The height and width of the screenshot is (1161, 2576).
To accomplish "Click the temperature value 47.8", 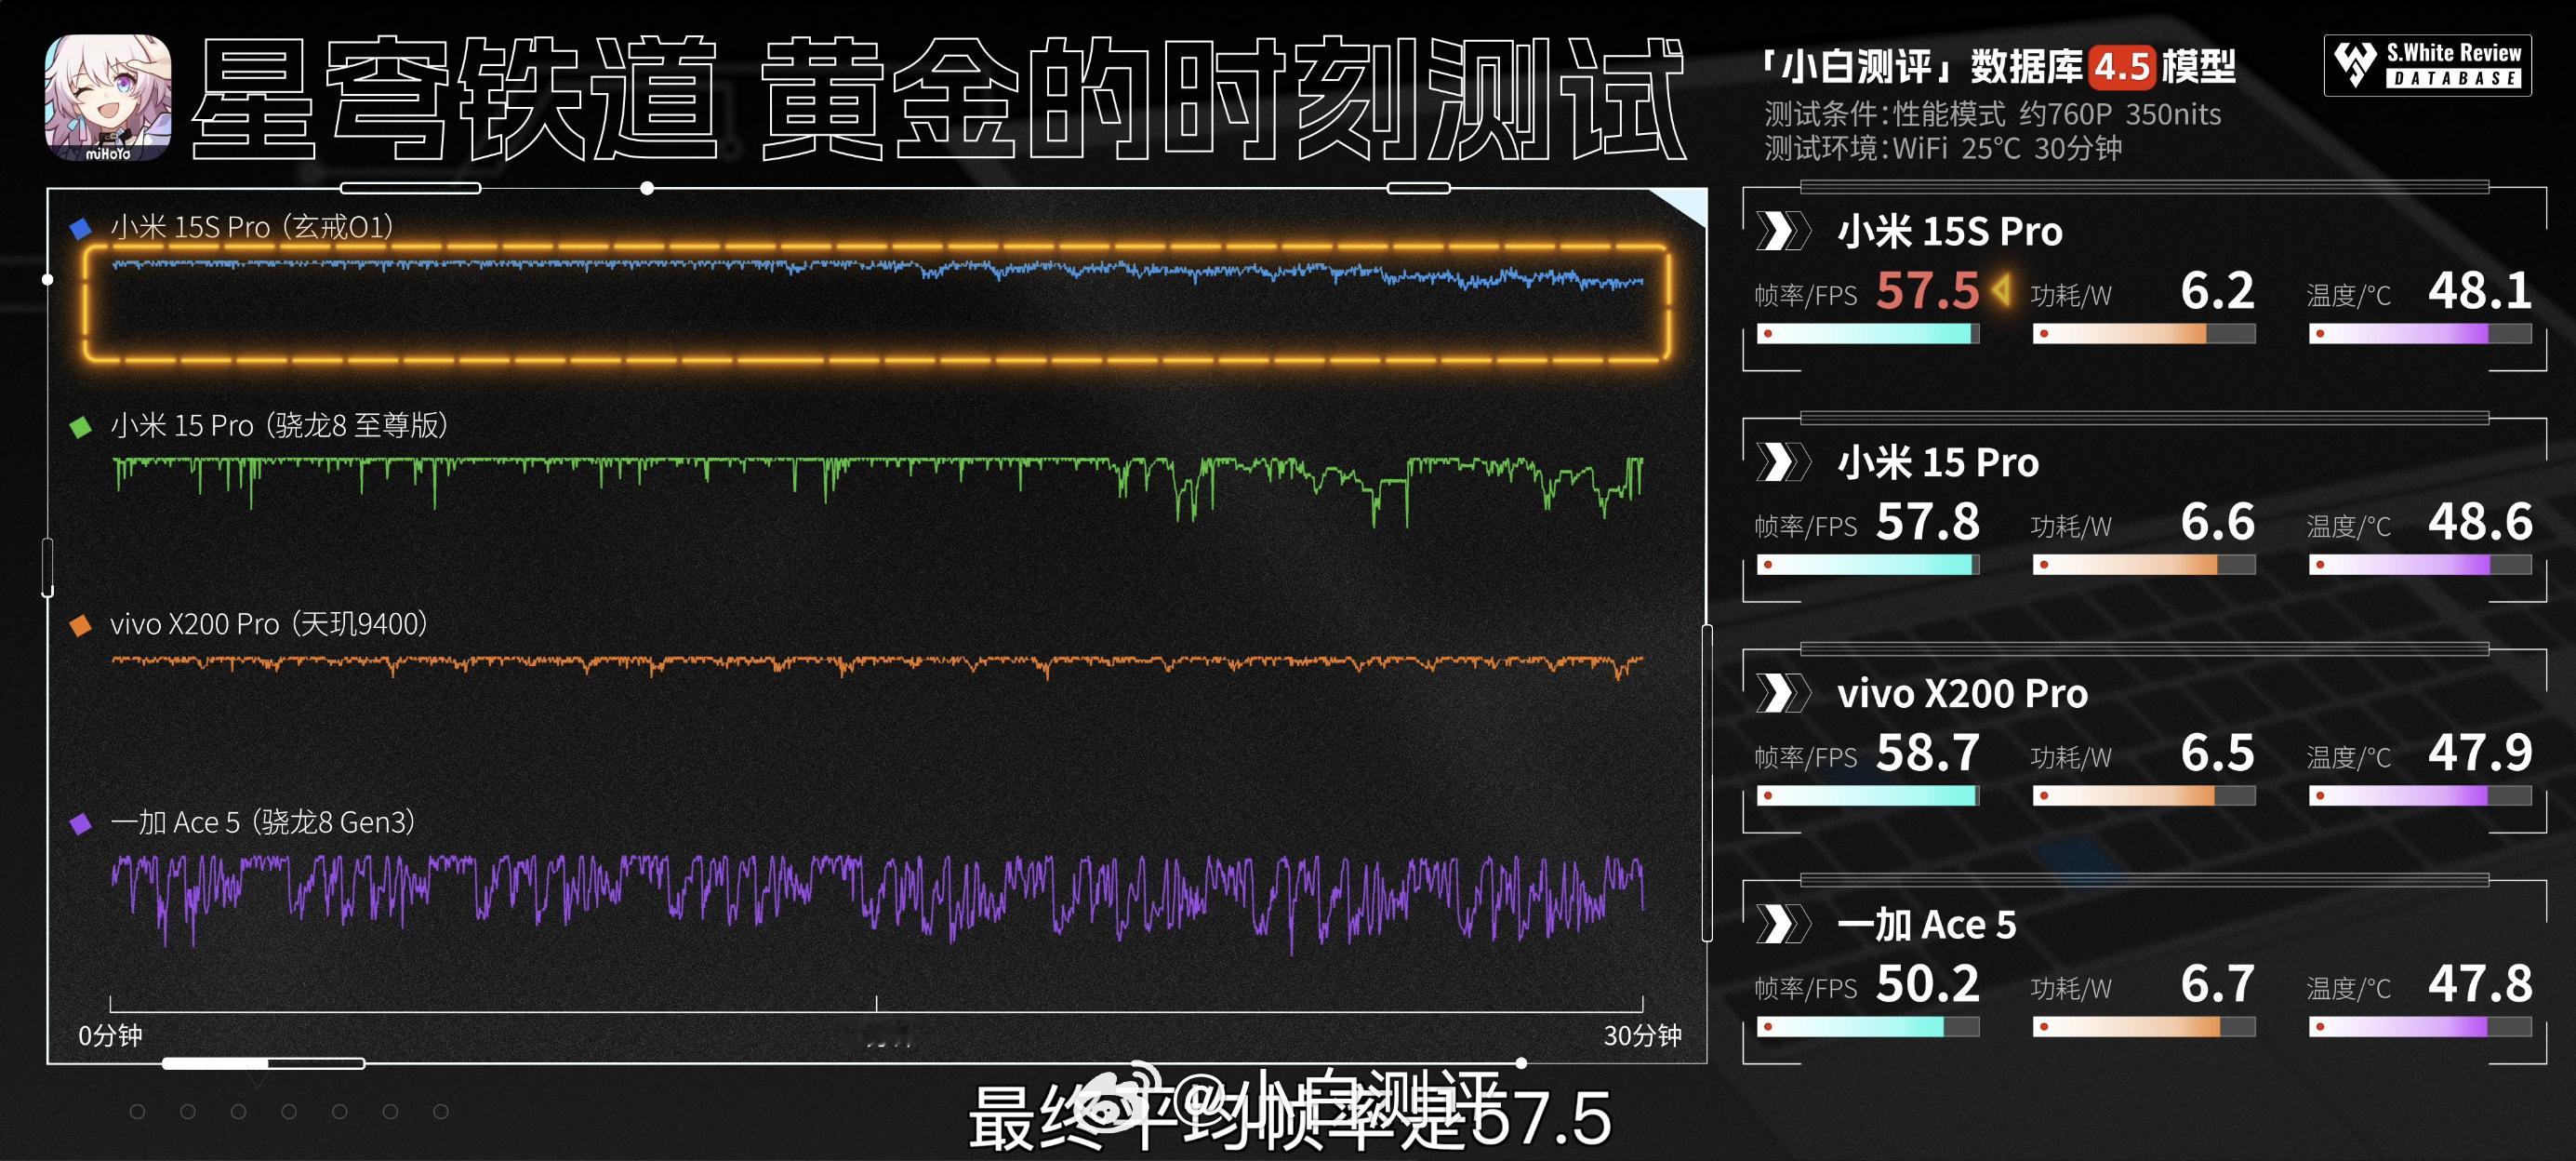I will [2480, 984].
